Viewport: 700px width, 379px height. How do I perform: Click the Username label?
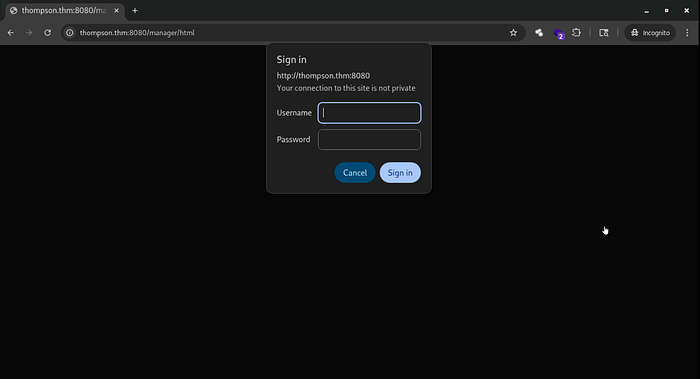point(294,112)
